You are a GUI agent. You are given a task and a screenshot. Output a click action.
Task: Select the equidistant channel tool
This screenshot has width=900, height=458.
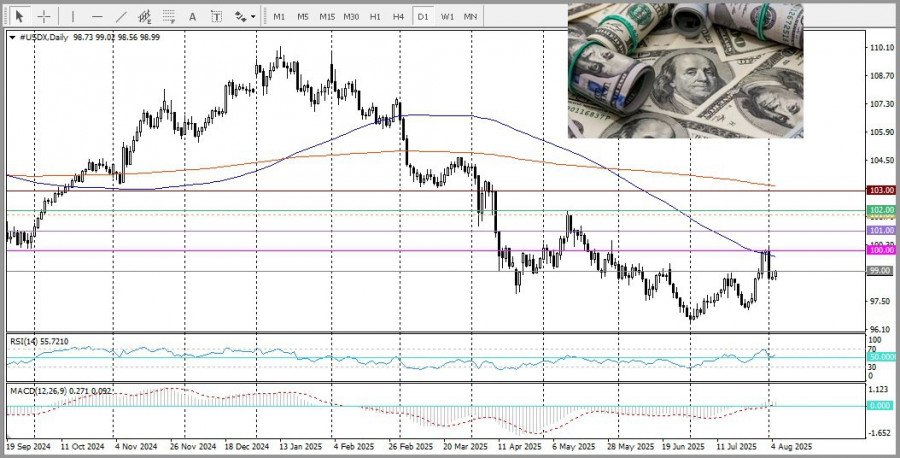144,17
